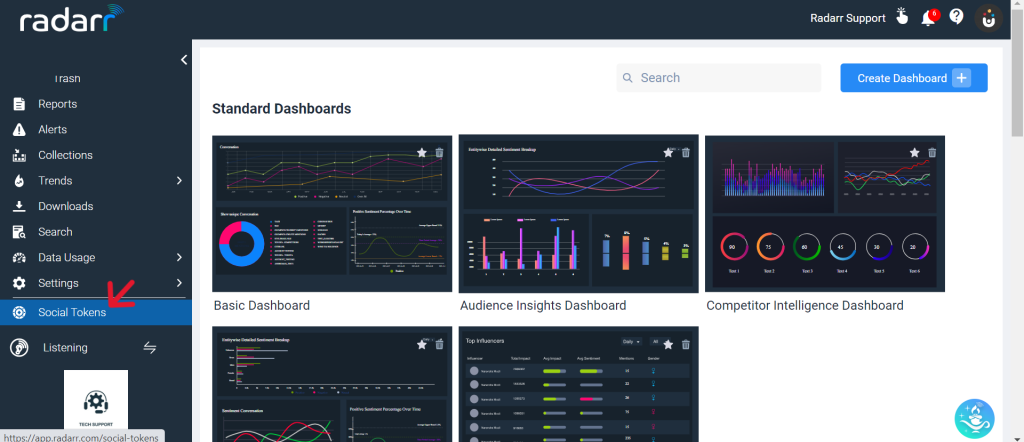
Task: Open the notifications bell
Action: (x=929, y=18)
